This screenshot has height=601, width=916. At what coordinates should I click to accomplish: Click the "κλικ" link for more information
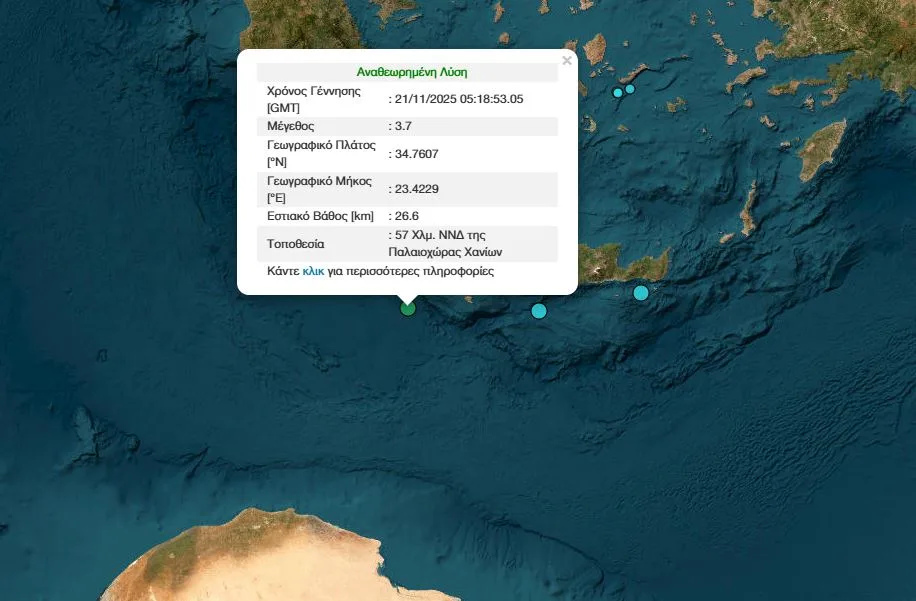(x=313, y=271)
